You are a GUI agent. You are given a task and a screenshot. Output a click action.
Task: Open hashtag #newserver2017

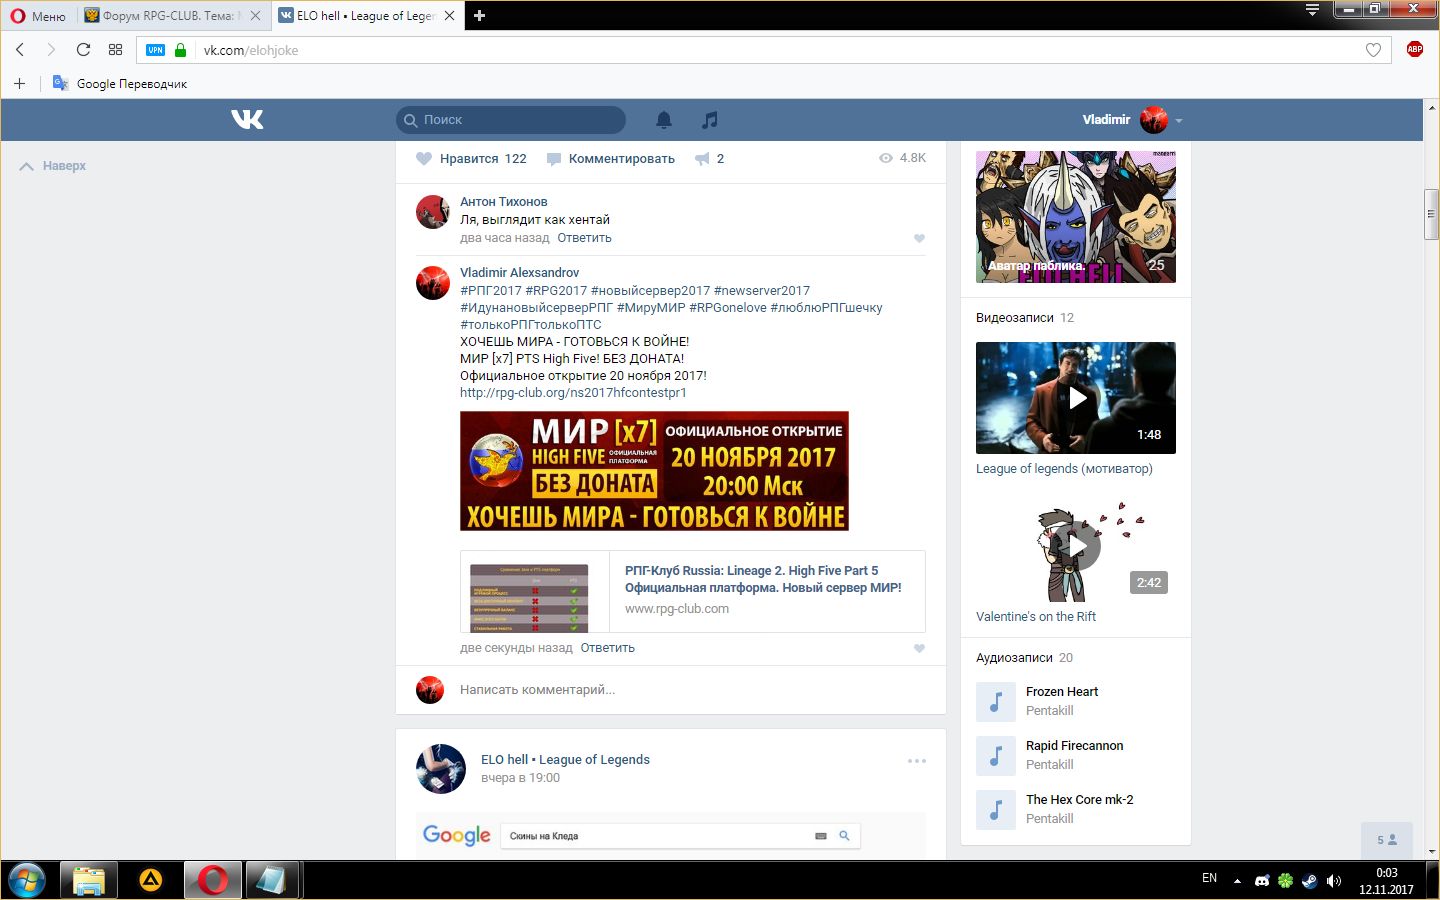762,291
